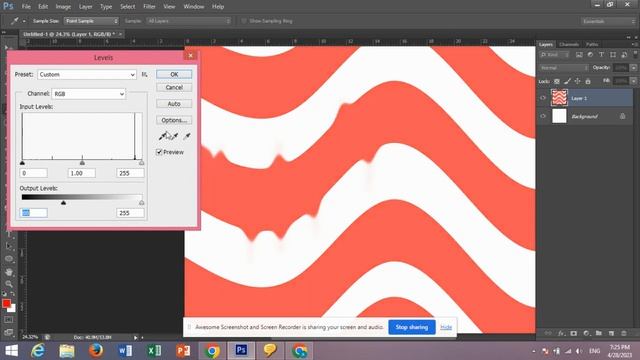Select the Zoom tool in the toolbar
This screenshot has height=360, width=640.
click(9, 284)
